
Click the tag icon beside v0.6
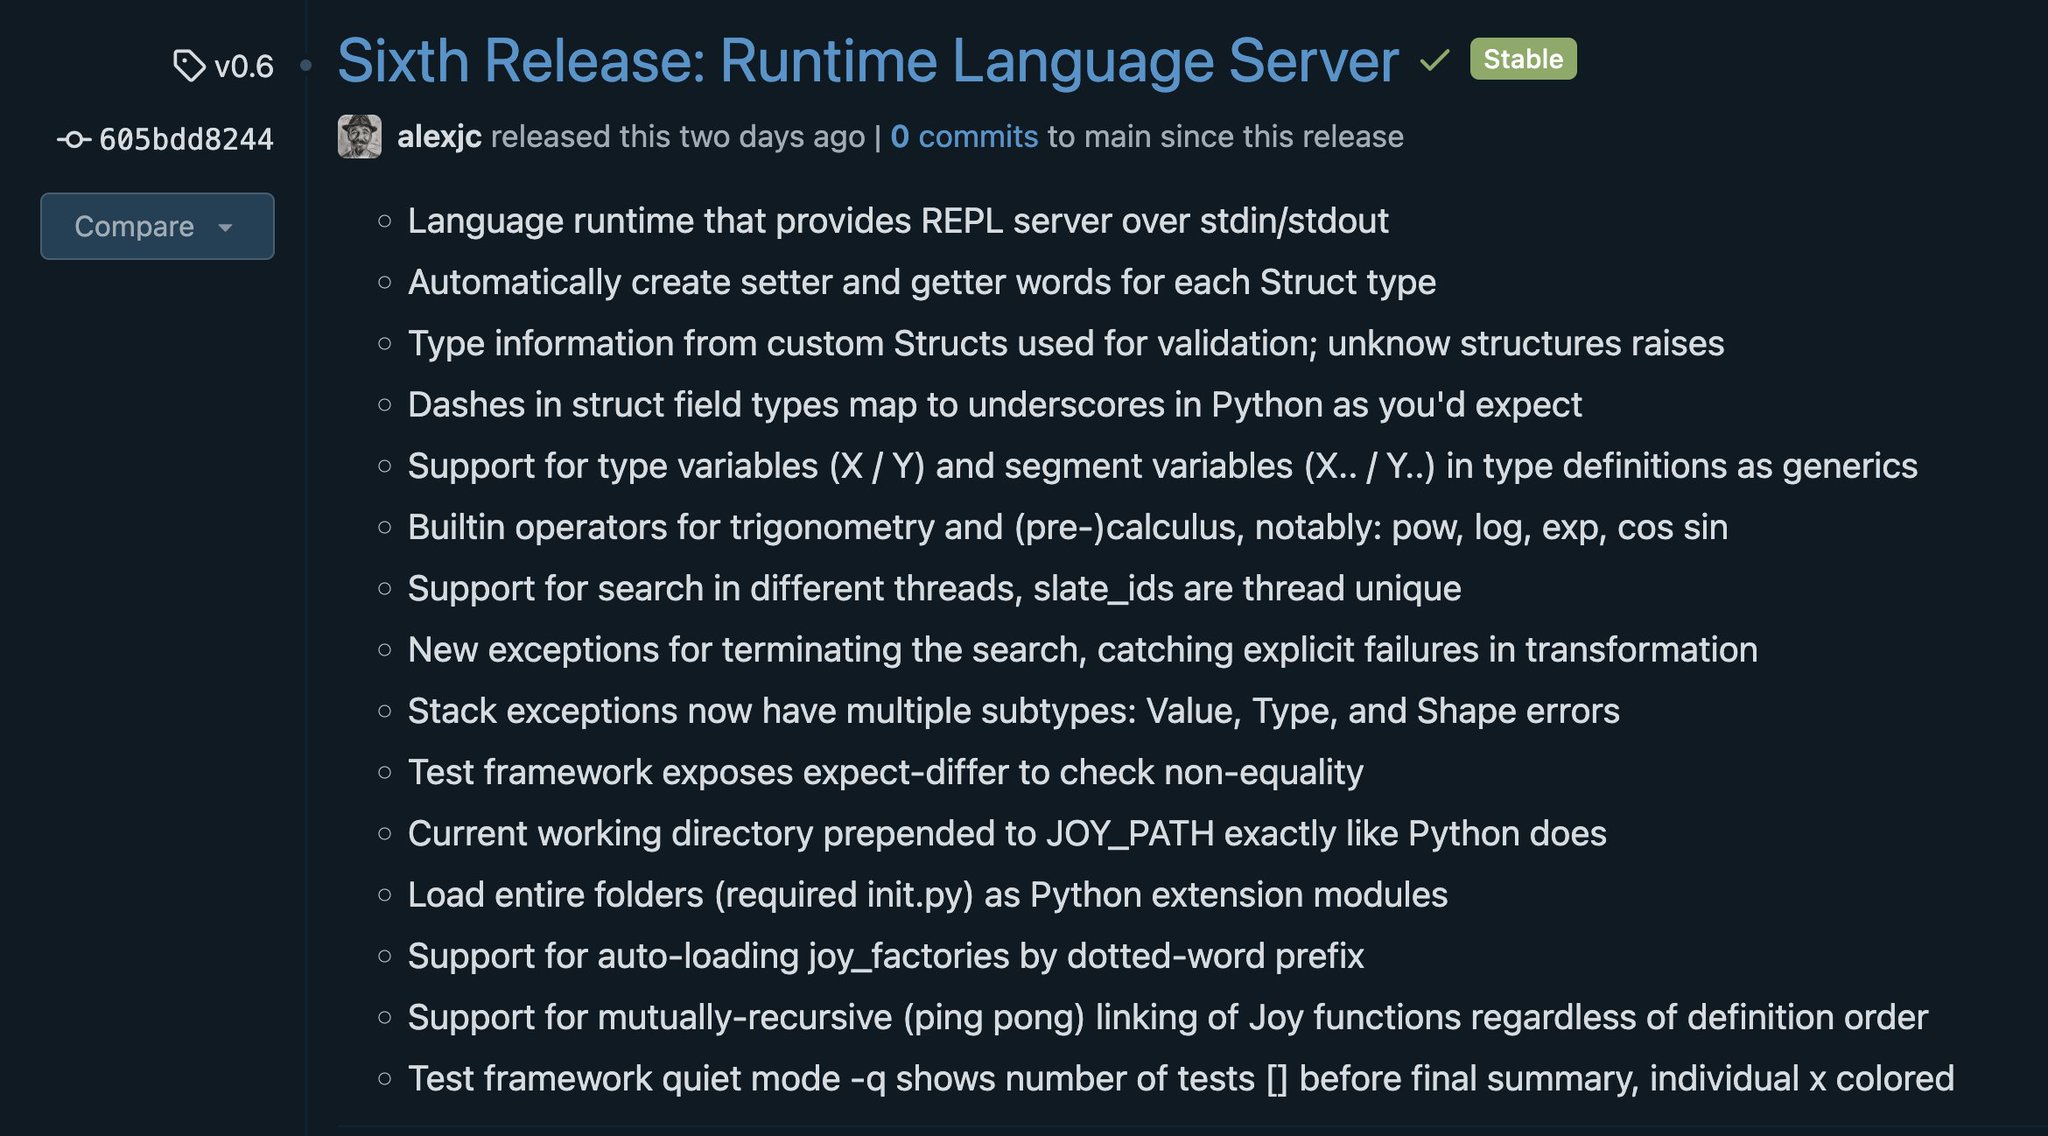coord(188,66)
